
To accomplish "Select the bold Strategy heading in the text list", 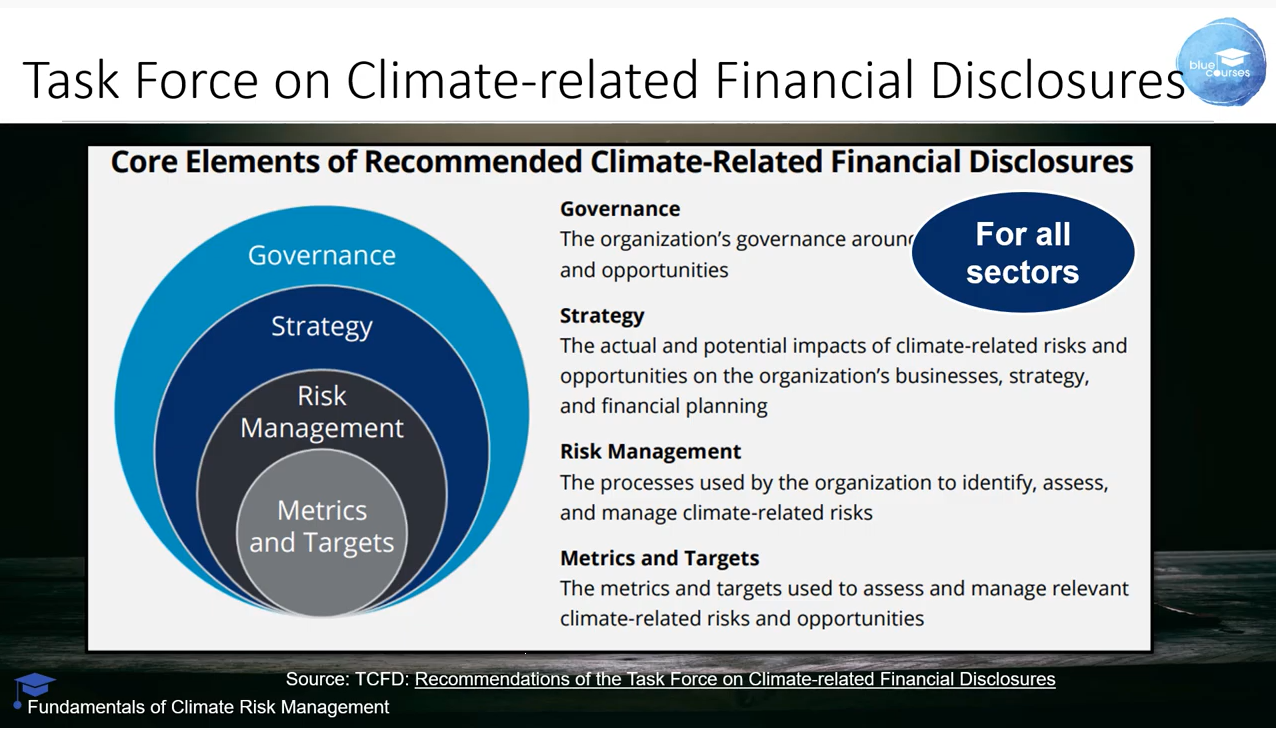I will point(602,316).
